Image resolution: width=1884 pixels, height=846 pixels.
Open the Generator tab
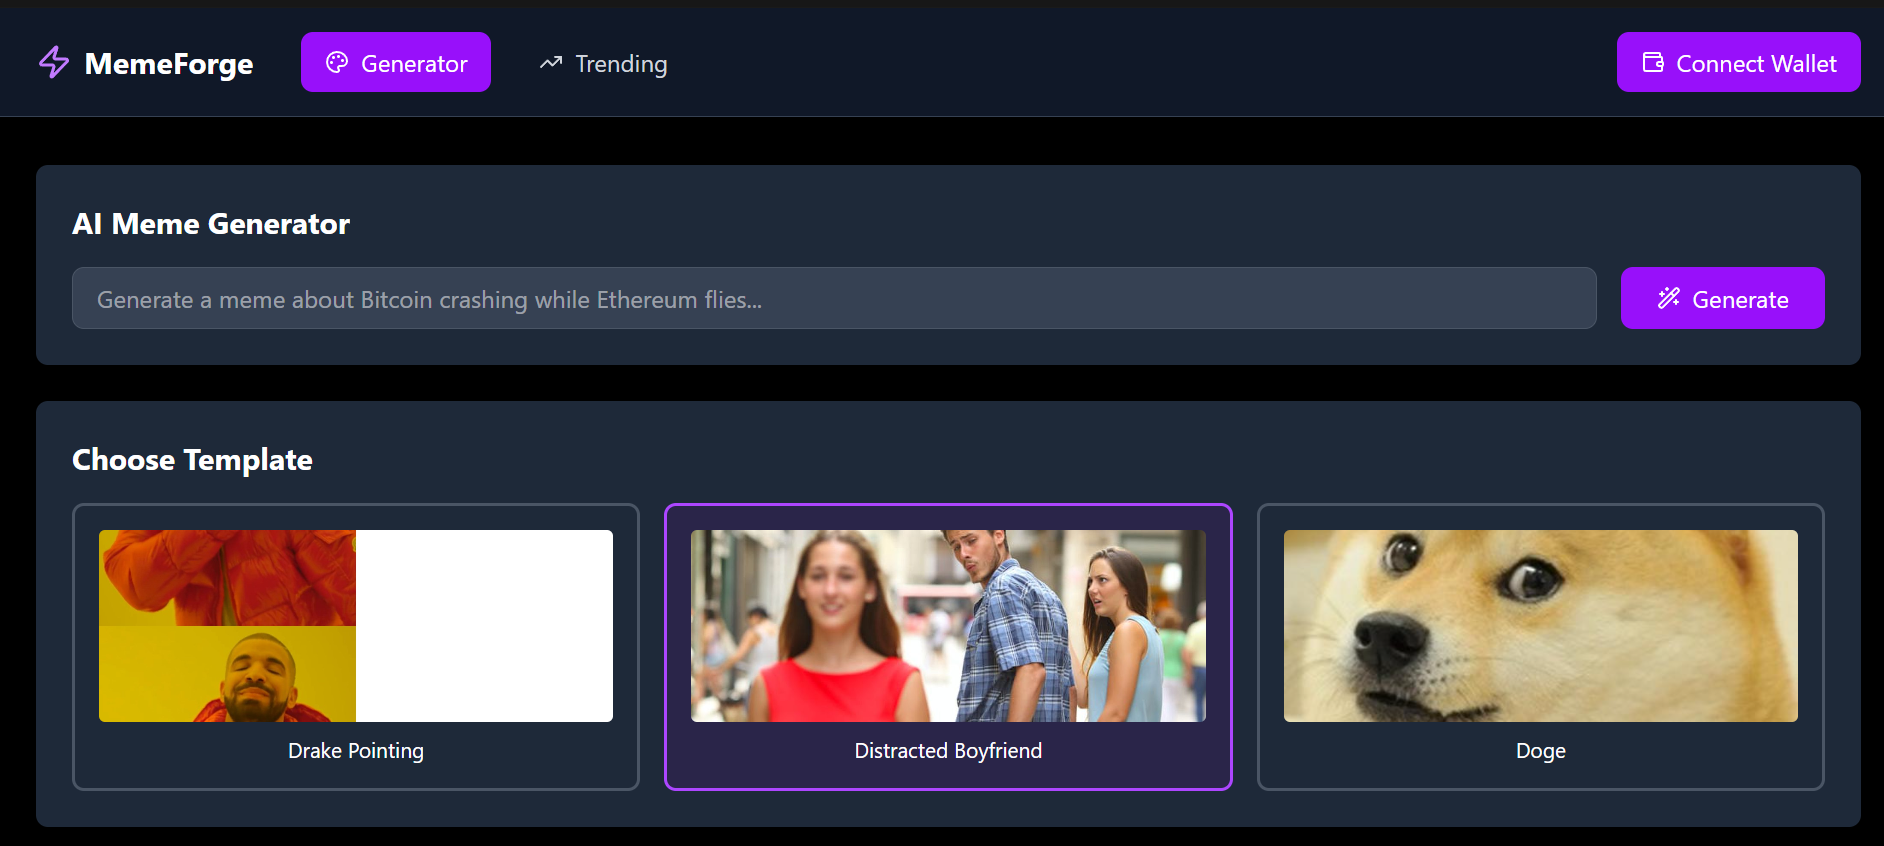click(396, 62)
